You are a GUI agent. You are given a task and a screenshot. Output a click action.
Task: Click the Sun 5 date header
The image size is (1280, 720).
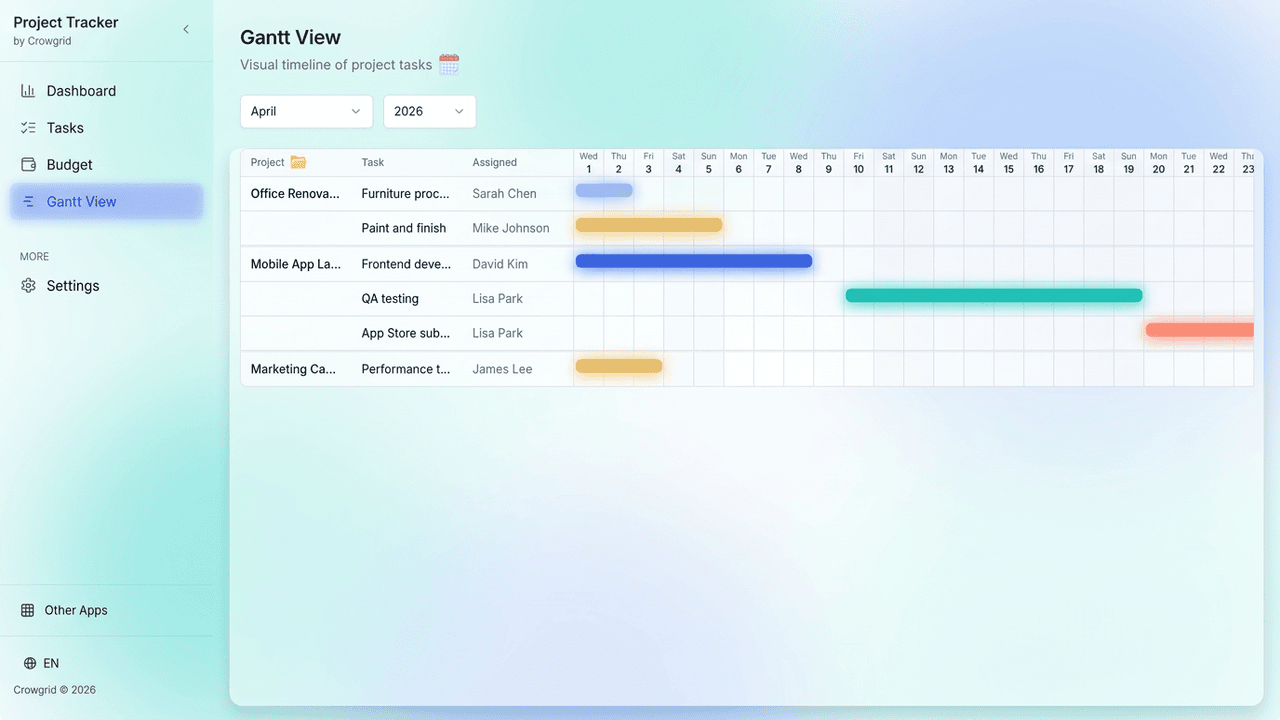709,163
